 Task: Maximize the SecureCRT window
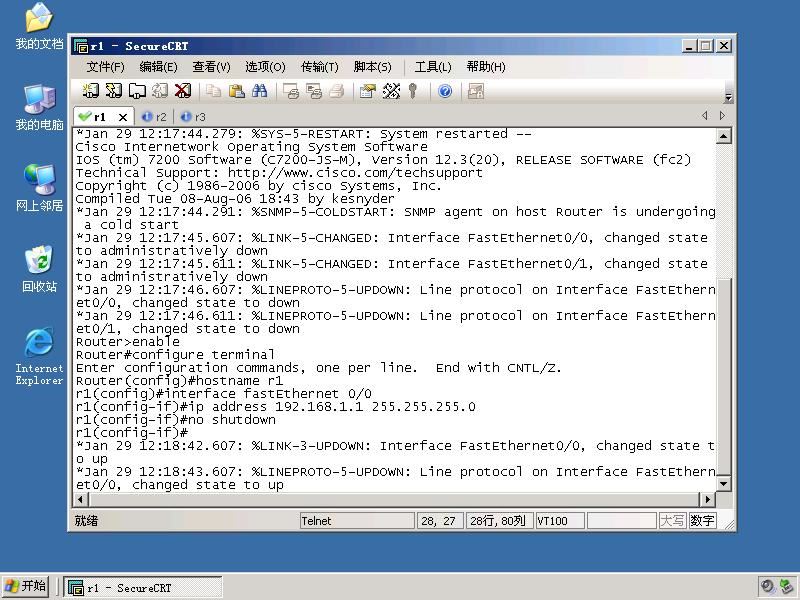(707, 46)
